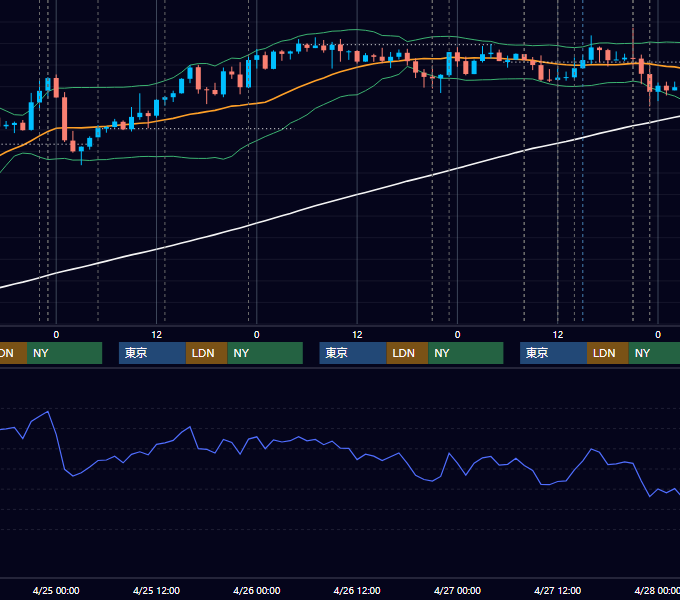
Task: Click the LDN session bar on 4/25
Action: (x=206, y=353)
